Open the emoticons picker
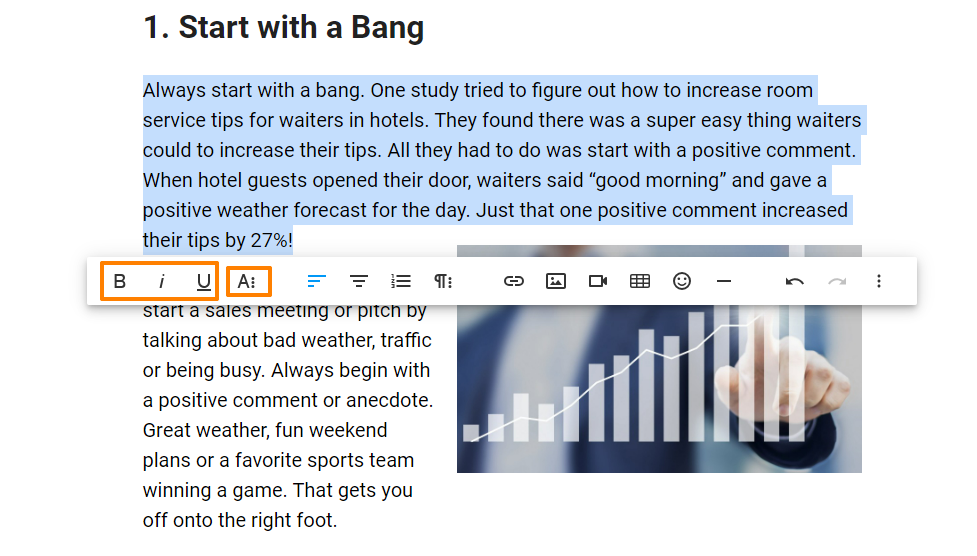977x556 pixels. 682,281
